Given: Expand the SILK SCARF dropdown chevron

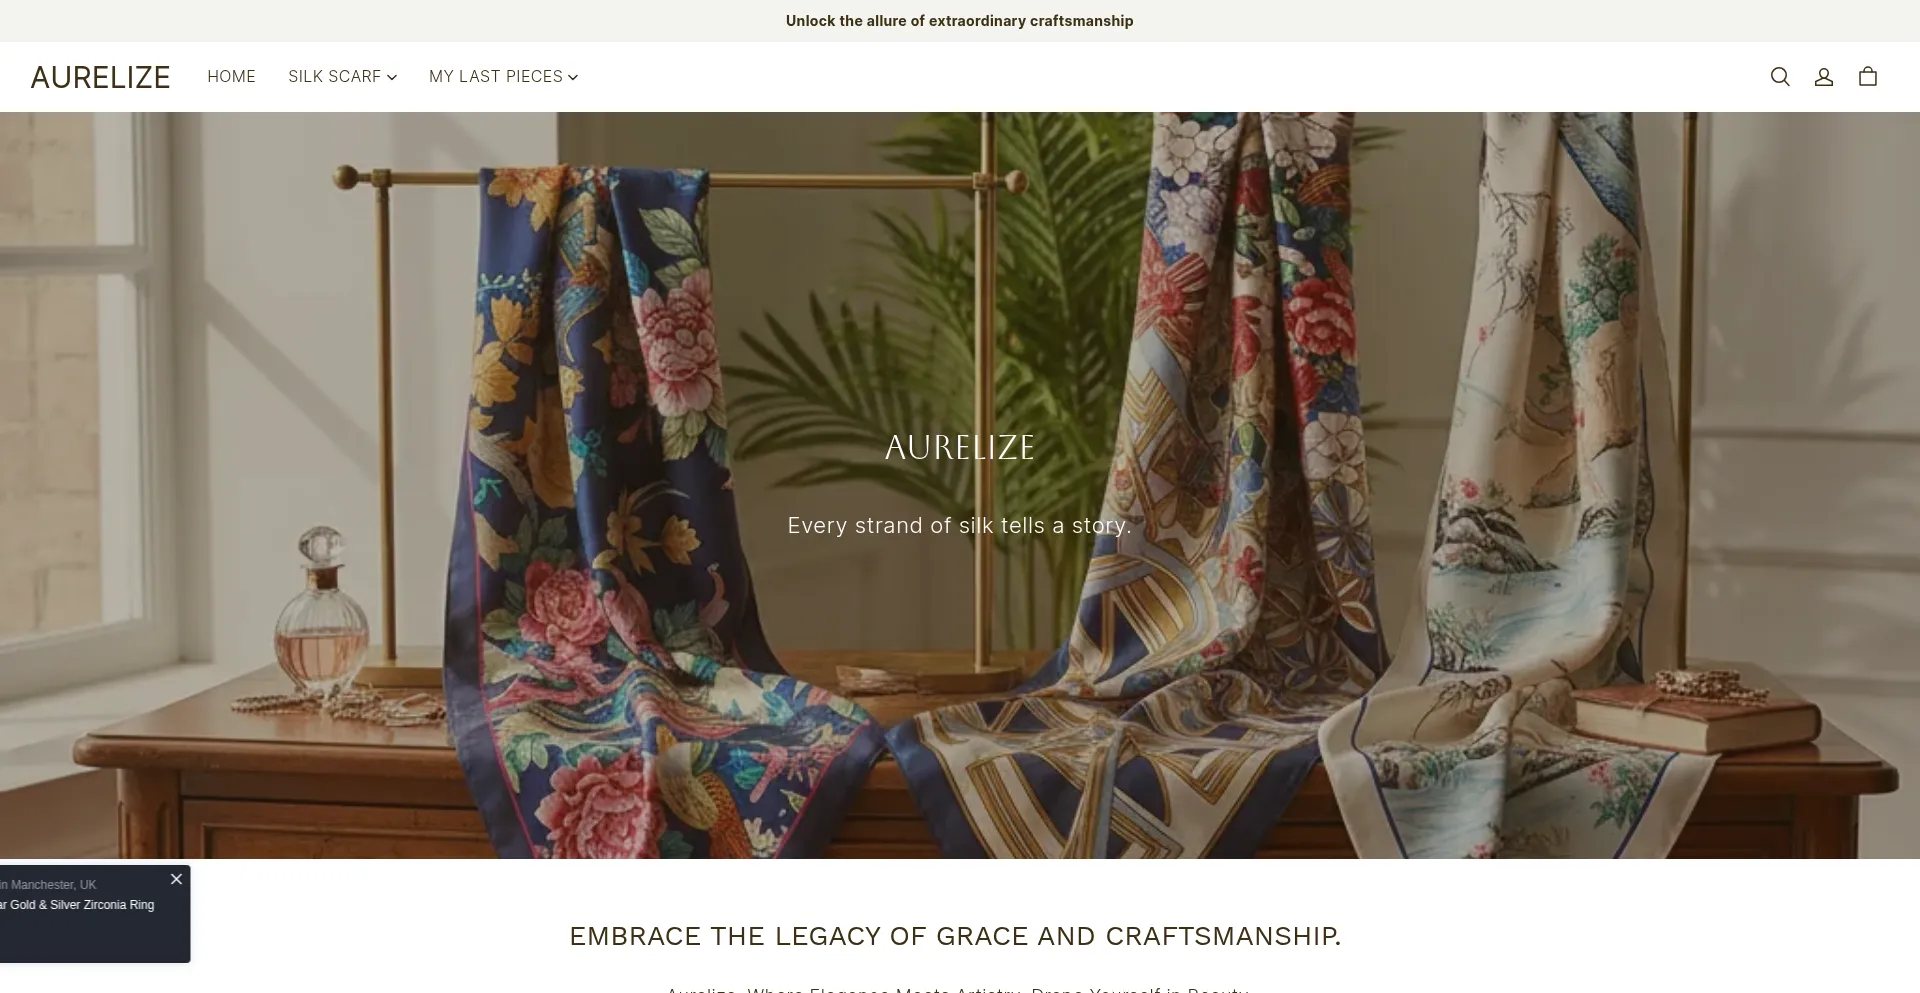Looking at the screenshot, I should click(x=392, y=77).
